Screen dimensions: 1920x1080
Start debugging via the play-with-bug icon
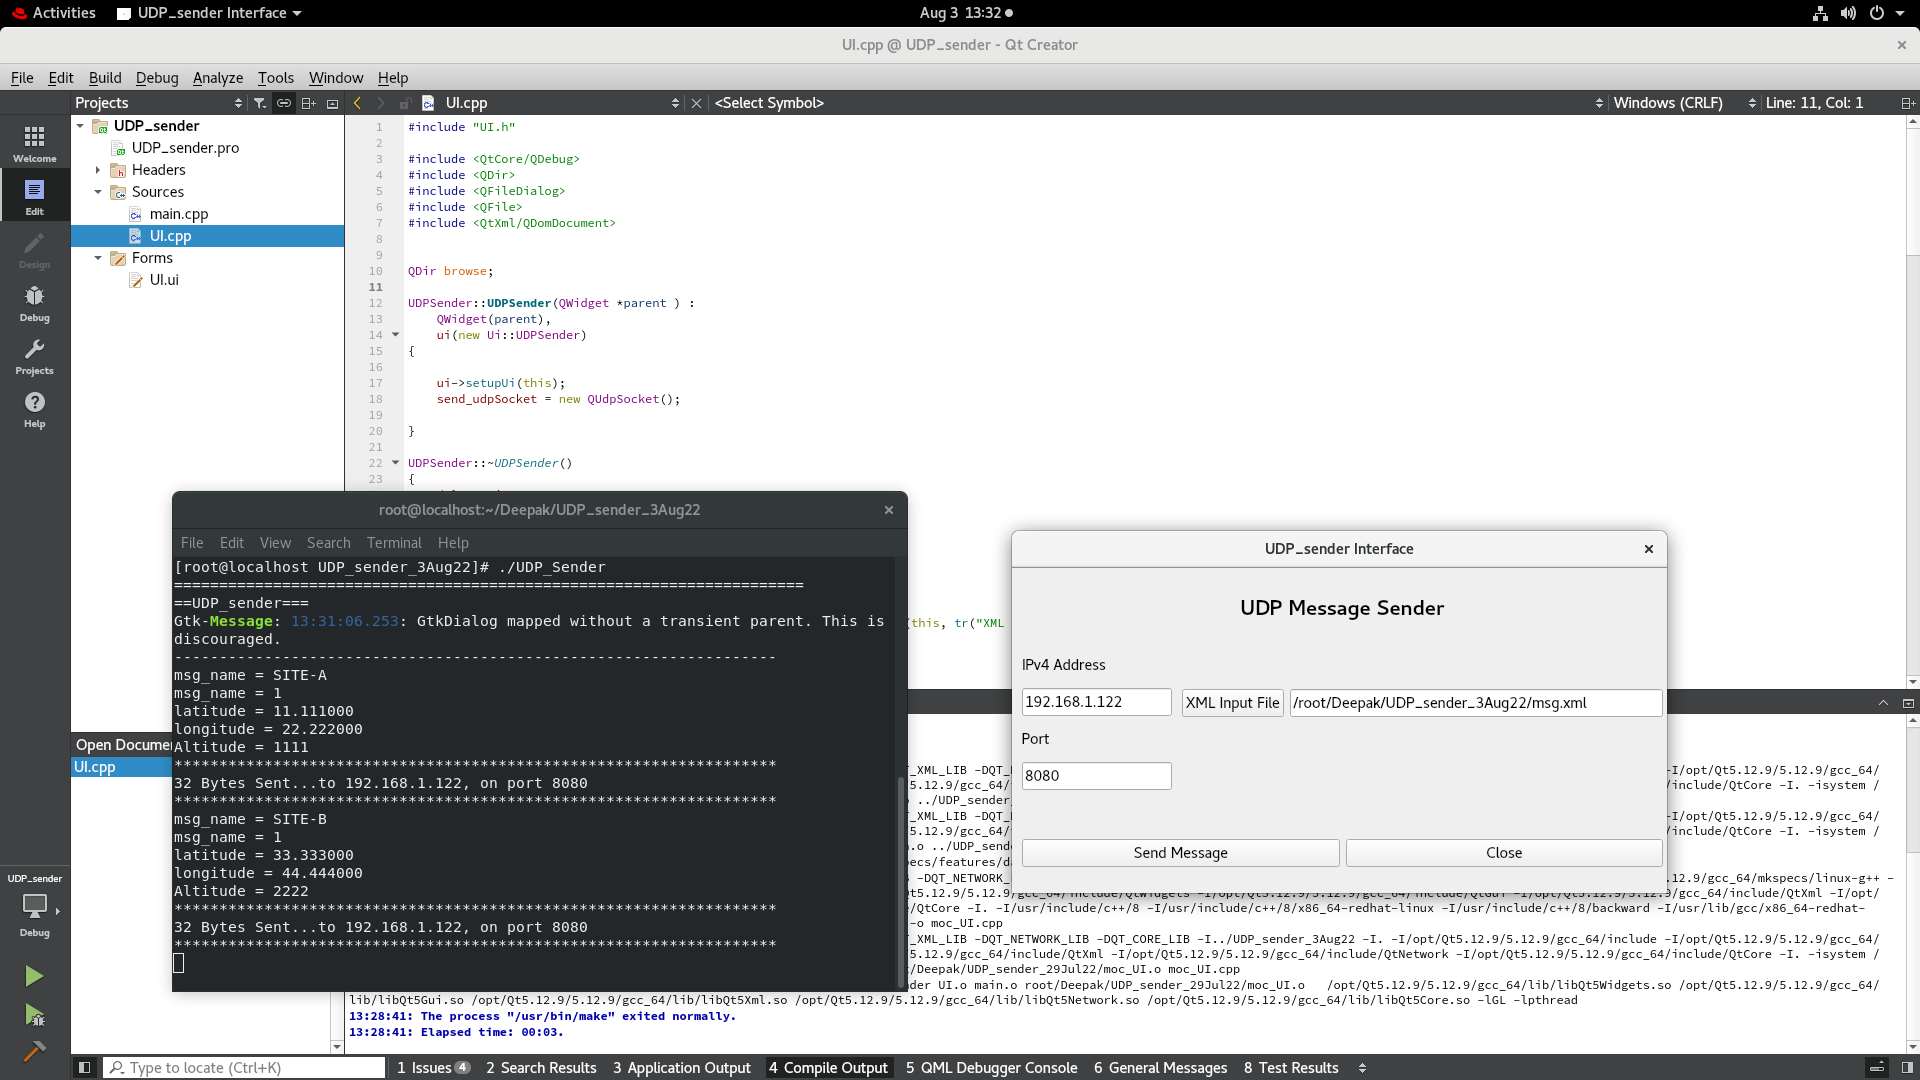[x=34, y=1016]
